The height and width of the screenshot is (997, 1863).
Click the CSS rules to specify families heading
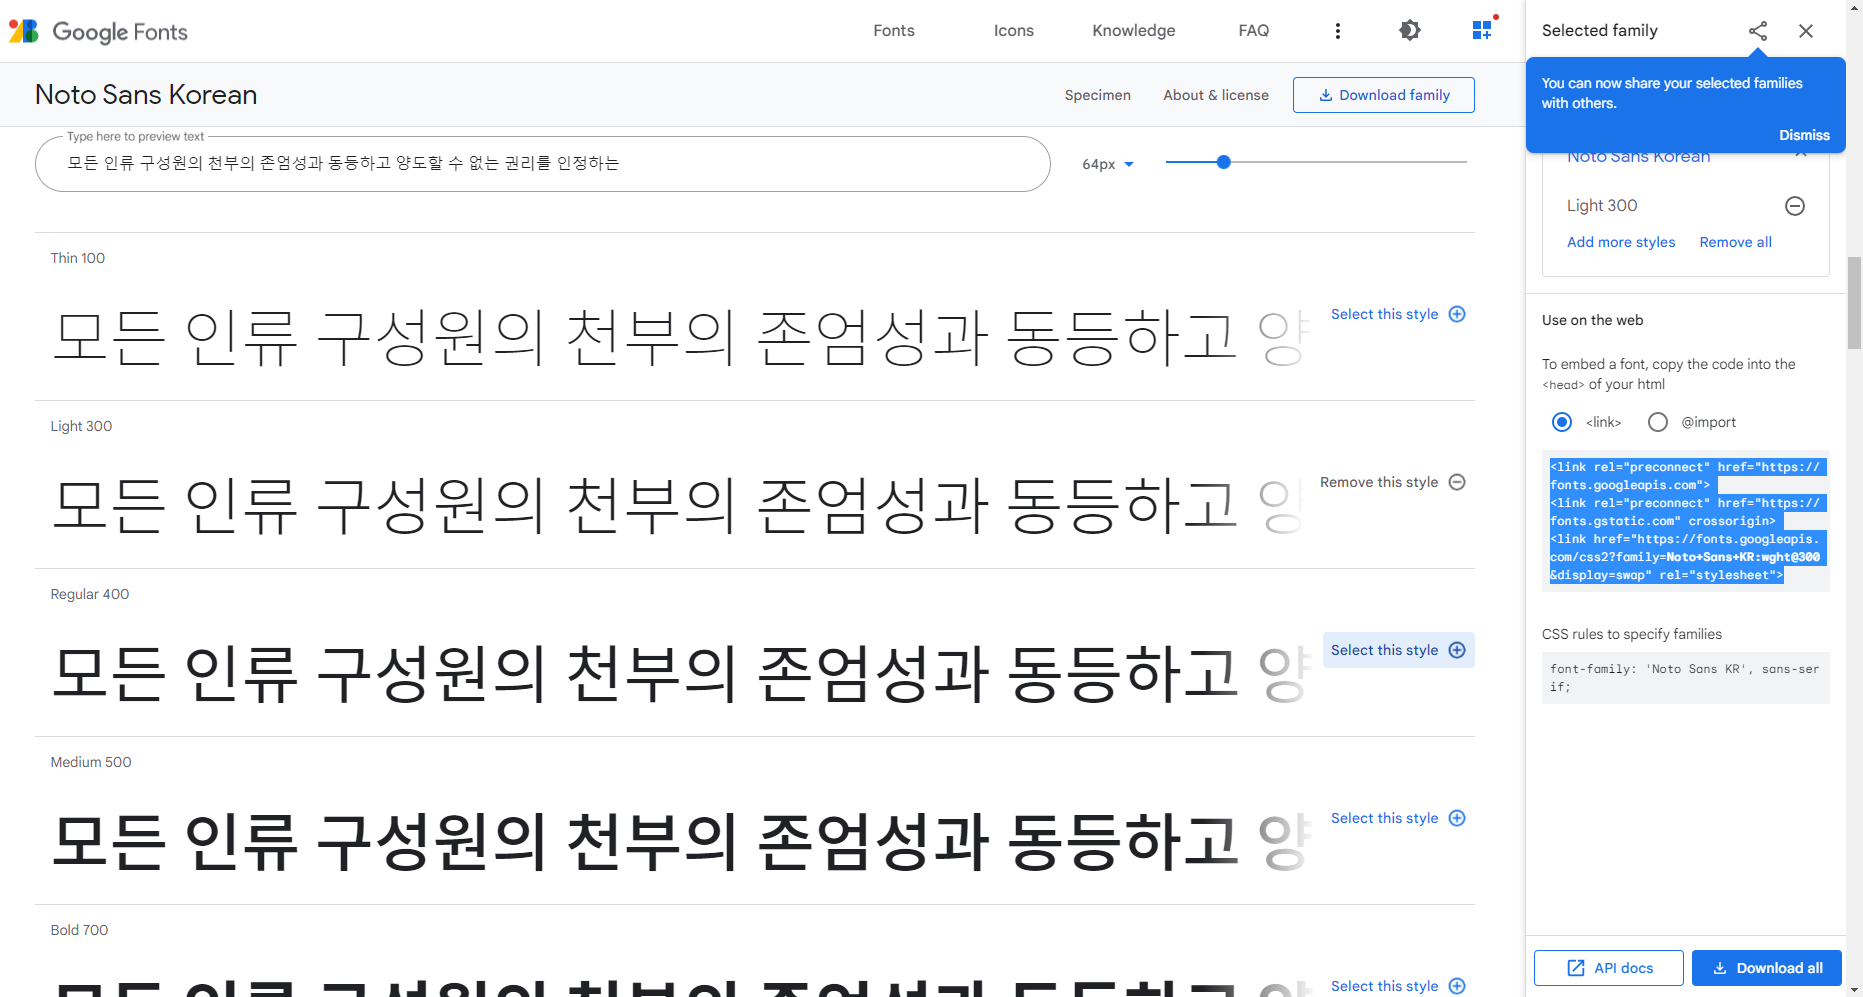(1632, 634)
